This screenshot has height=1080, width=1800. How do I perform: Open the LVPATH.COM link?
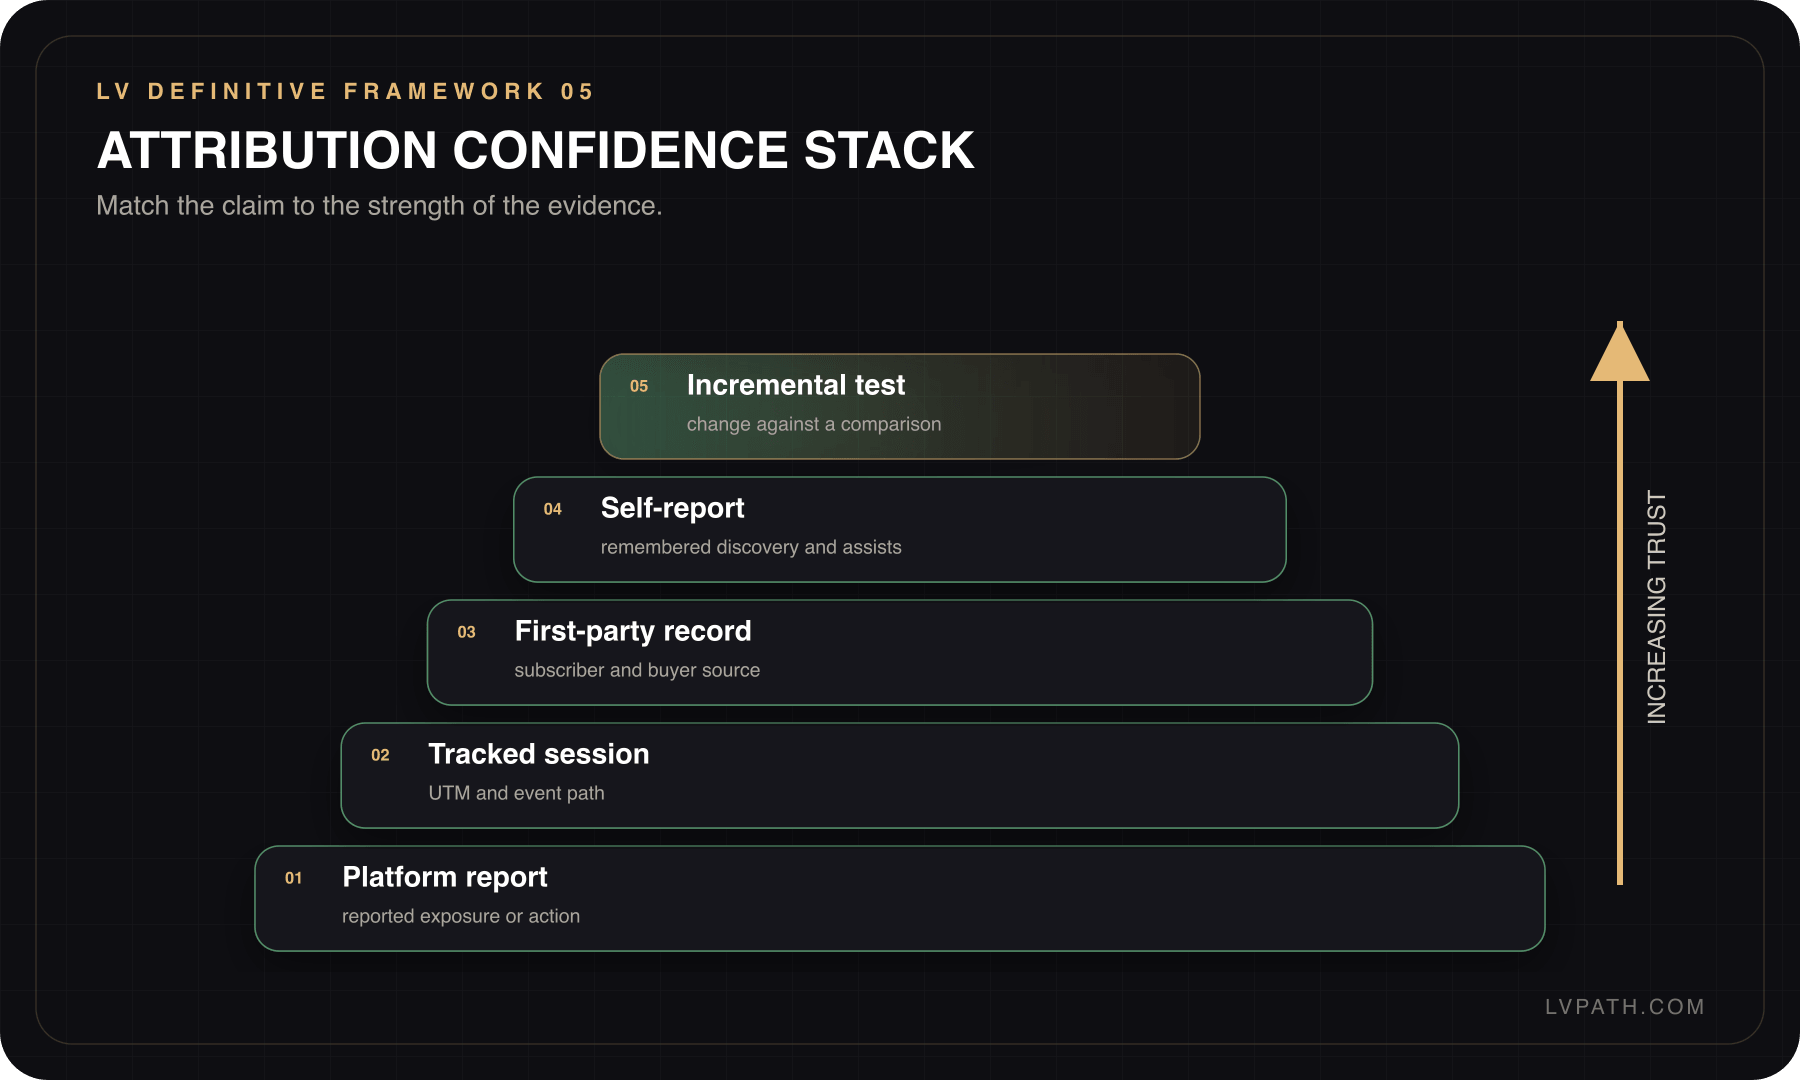[1625, 1007]
